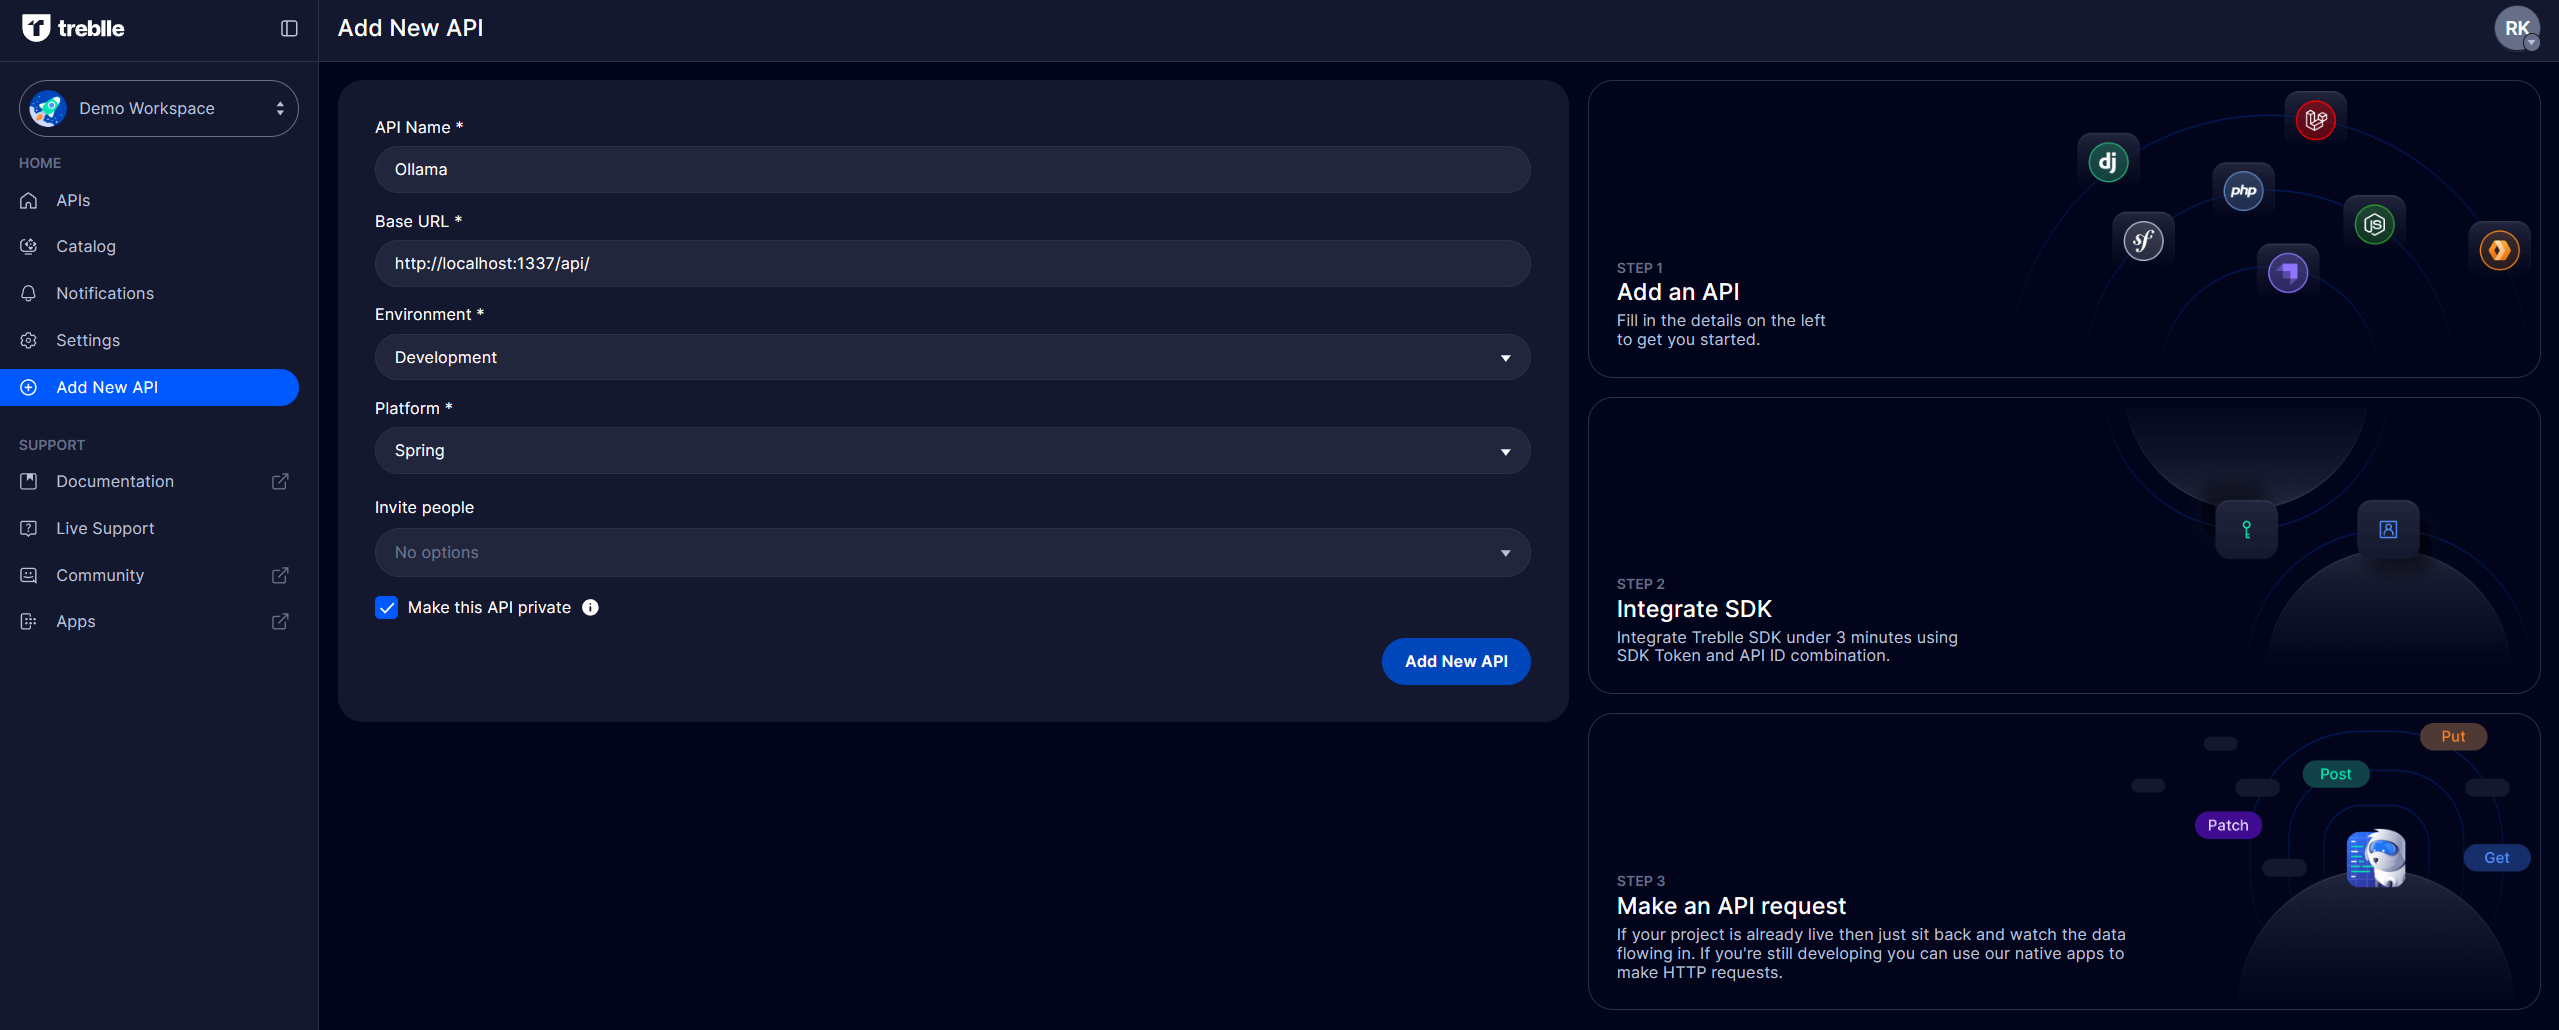Click the Node.js platform icon
The width and height of the screenshot is (2559, 1030).
[2374, 224]
